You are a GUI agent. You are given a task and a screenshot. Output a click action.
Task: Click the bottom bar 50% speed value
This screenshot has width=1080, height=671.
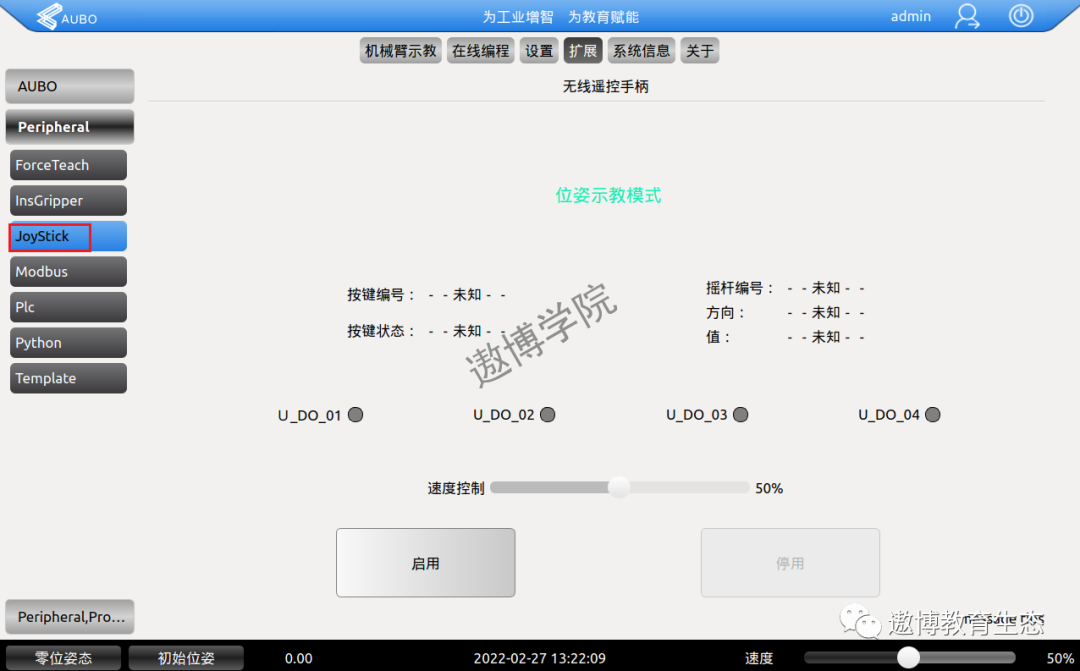click(x=1060, y=659)
